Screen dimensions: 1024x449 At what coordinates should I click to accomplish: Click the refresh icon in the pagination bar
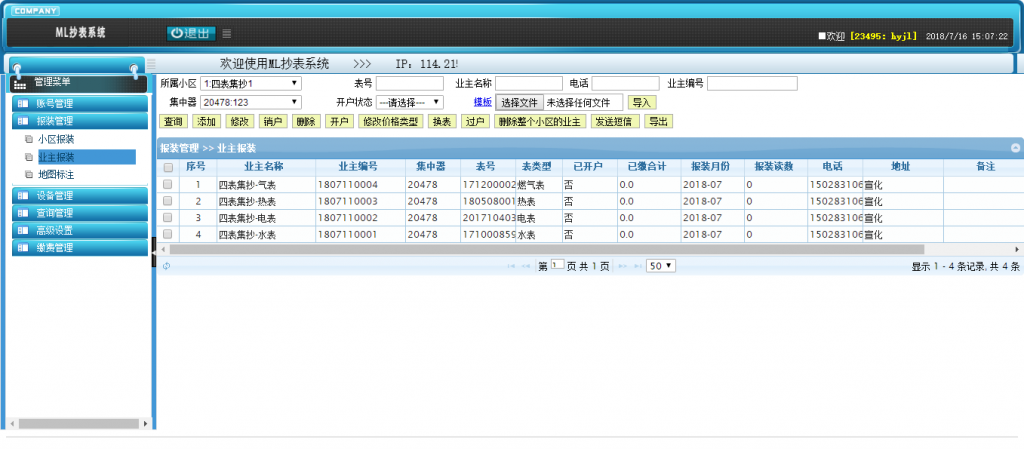tap(166, 266)
